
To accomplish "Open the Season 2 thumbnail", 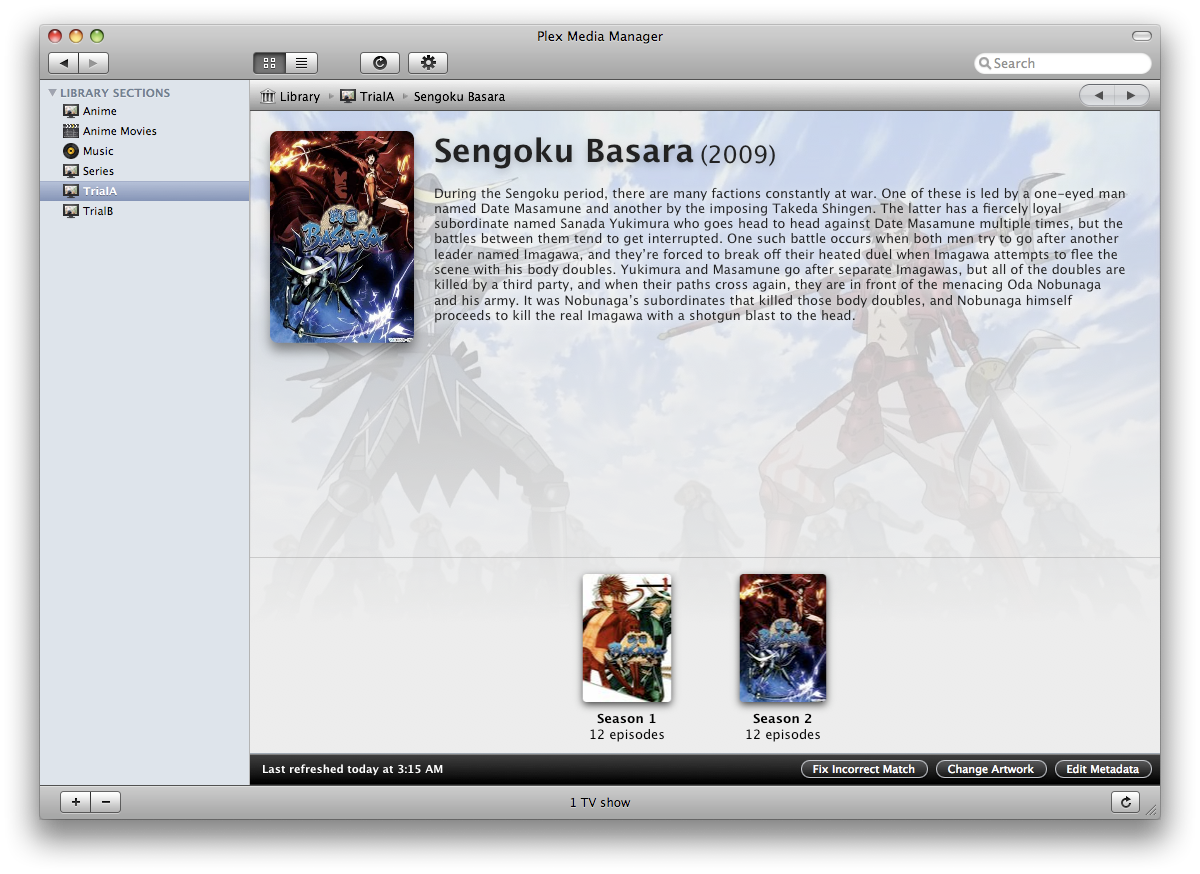I will 783,638.
